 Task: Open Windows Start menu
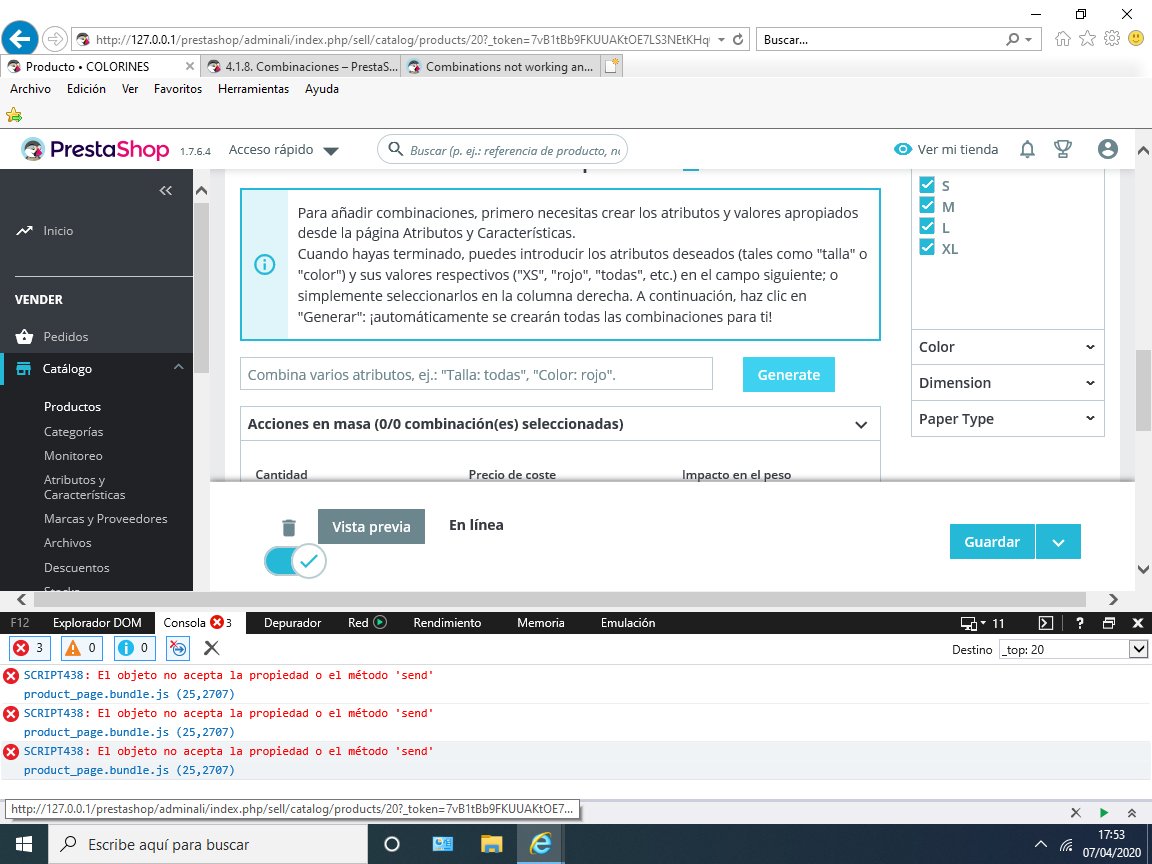pyautogui.click(x=24, y=844)
